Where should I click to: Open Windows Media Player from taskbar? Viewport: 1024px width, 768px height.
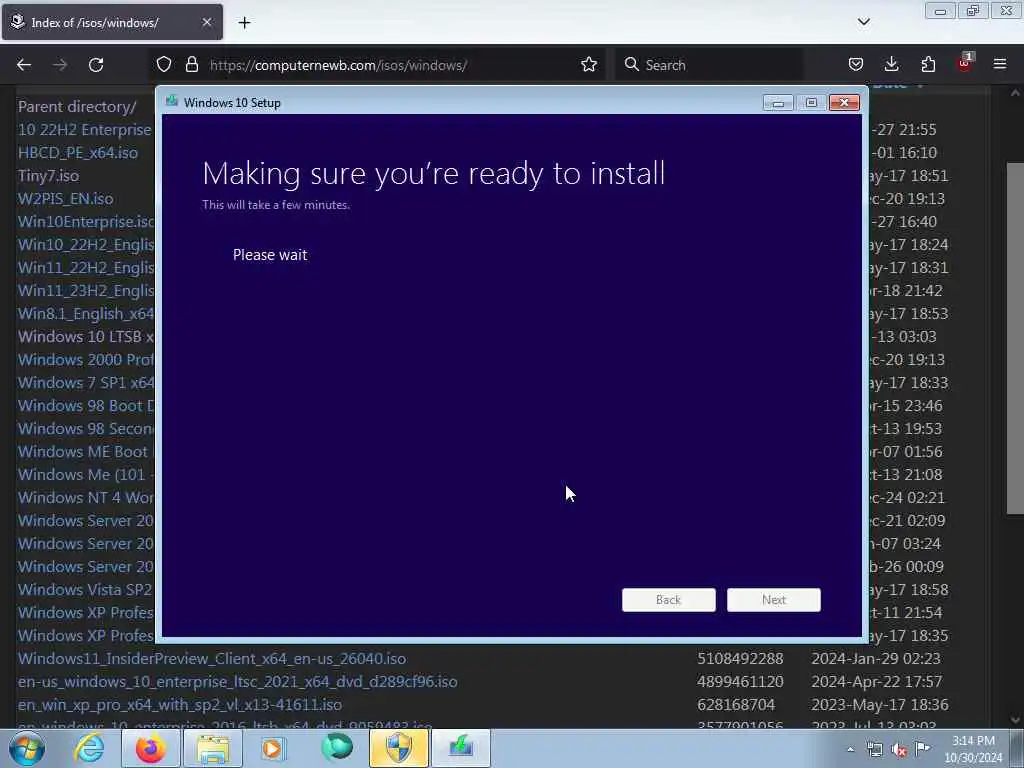[x=273, y=748]
